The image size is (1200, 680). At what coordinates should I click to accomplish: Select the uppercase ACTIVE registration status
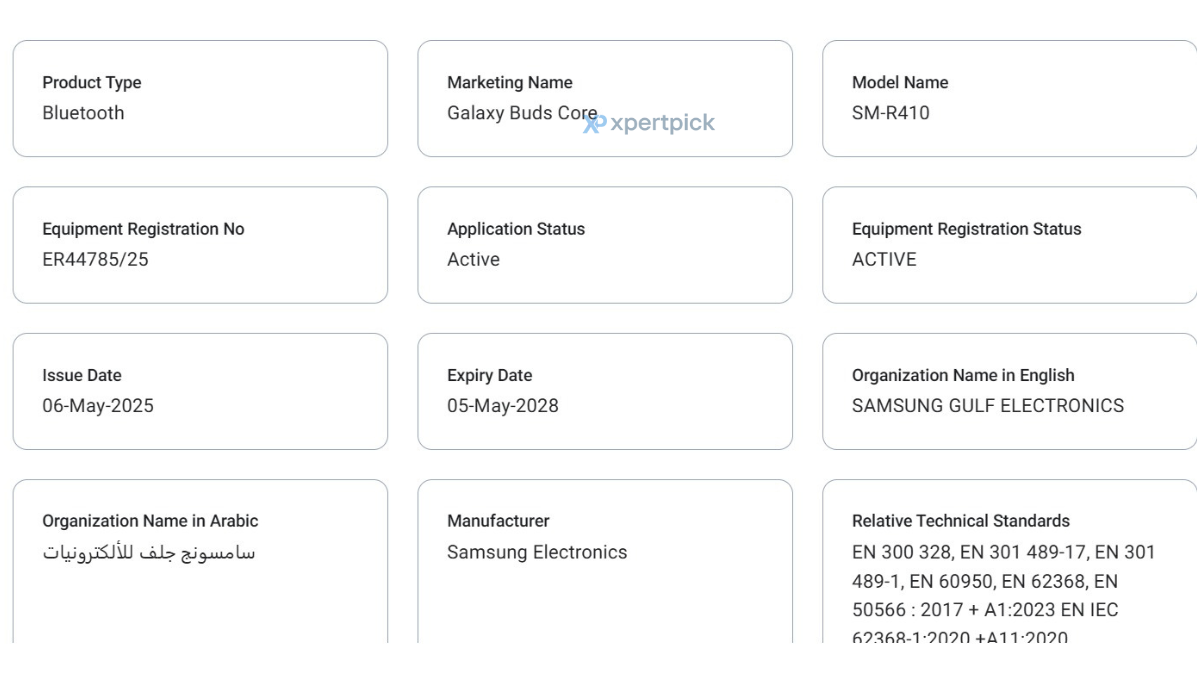pos(884,259)
